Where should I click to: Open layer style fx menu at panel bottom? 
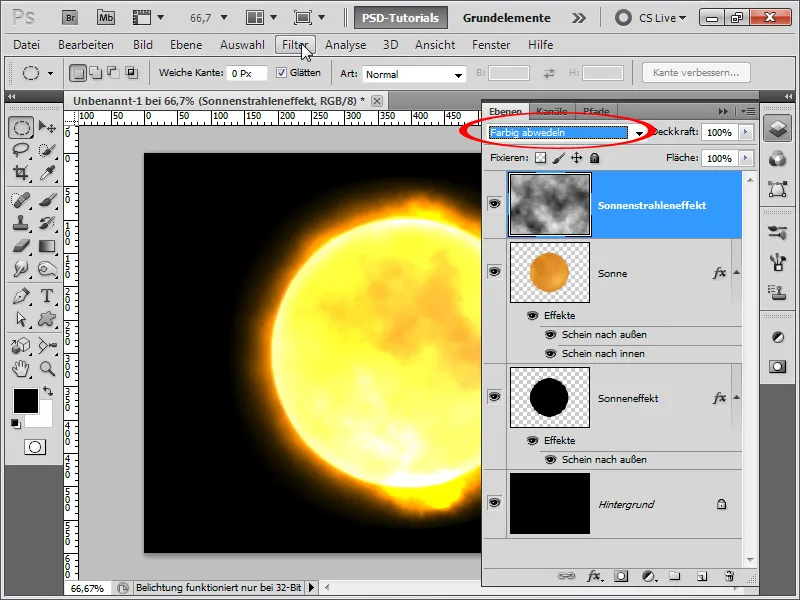[594, 576]
